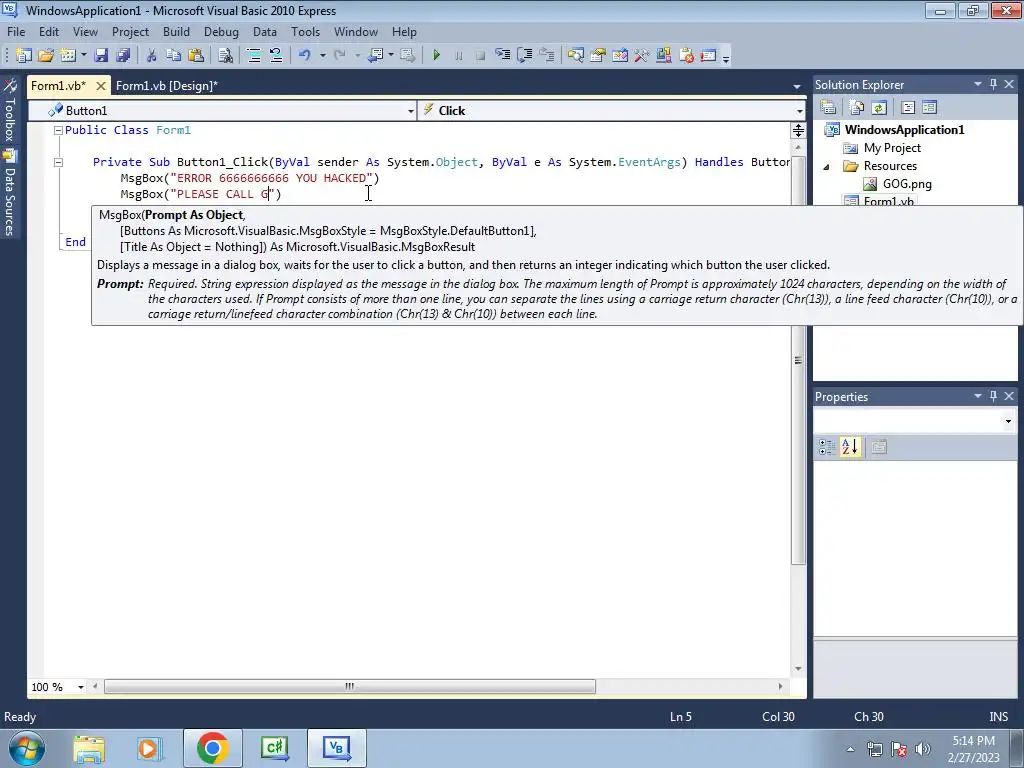Open the Undo history dropdown arrow
Screen dimensions: 1024x768
coord(323,56)
